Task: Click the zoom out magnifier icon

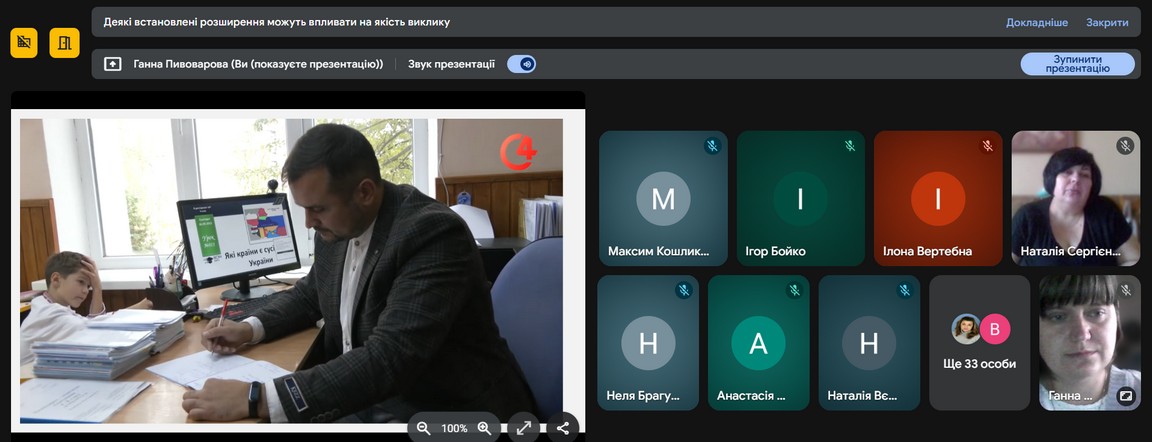Action: point(423,428)
